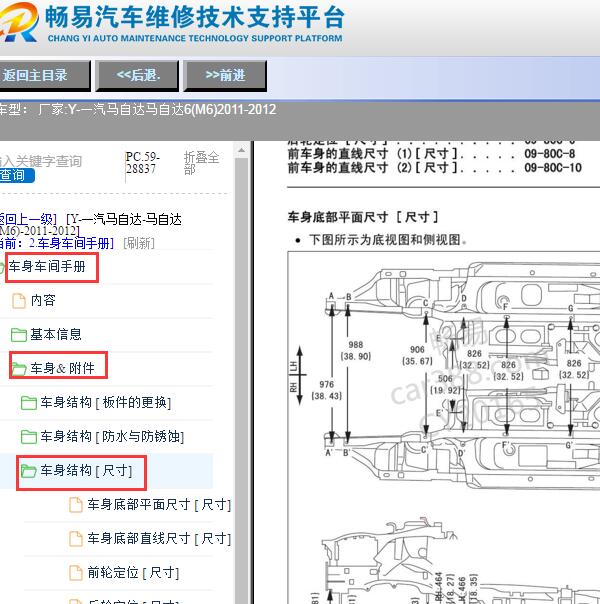Click the 906 [35.67] dimension label
Viewport: 600px width, 604px height.
(417, 355)
